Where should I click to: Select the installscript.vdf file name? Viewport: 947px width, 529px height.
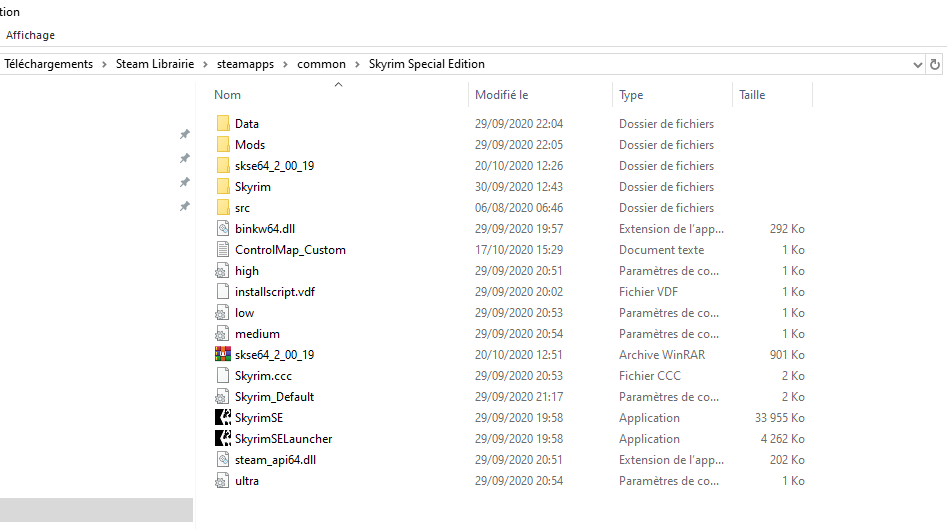point(275,292)
